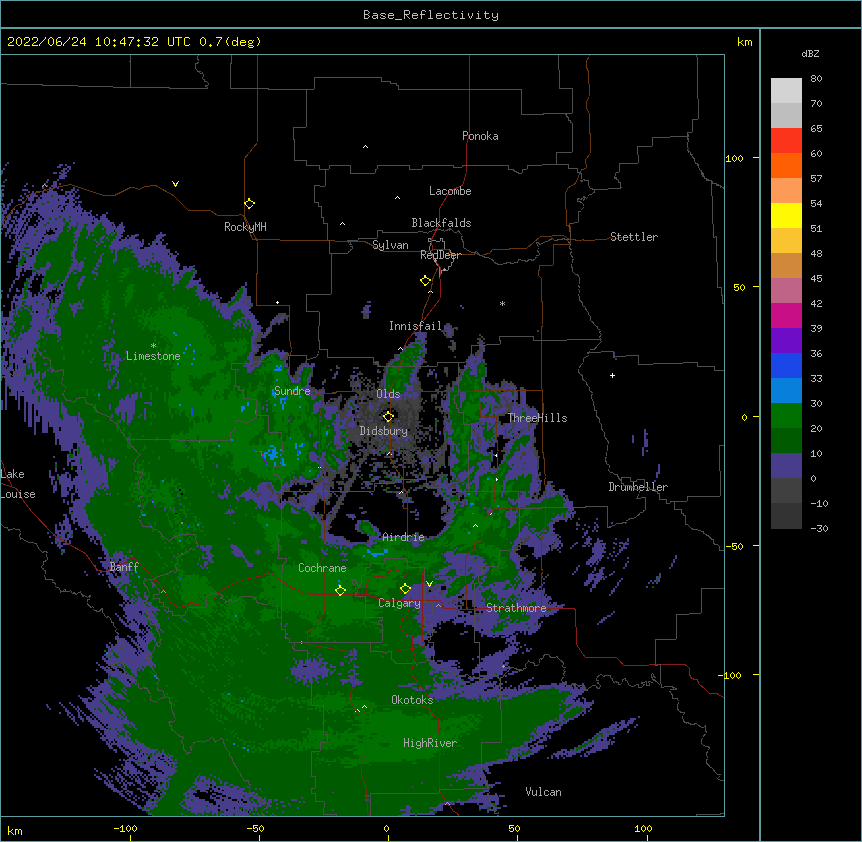Click the Ponoka city label
Viewport: 862px width, 842px height.
tap(480, 136)
